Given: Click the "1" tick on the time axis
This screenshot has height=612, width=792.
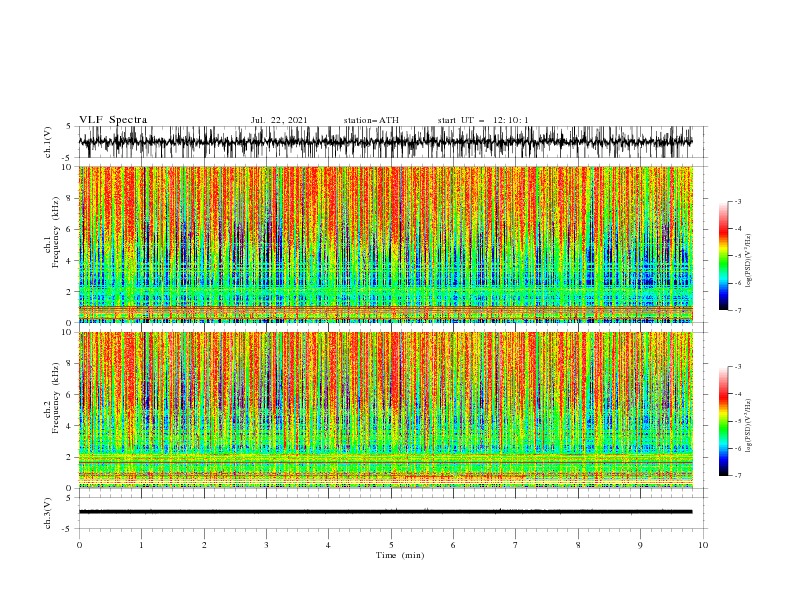Looking at the screenshot, I should (142, 545).
